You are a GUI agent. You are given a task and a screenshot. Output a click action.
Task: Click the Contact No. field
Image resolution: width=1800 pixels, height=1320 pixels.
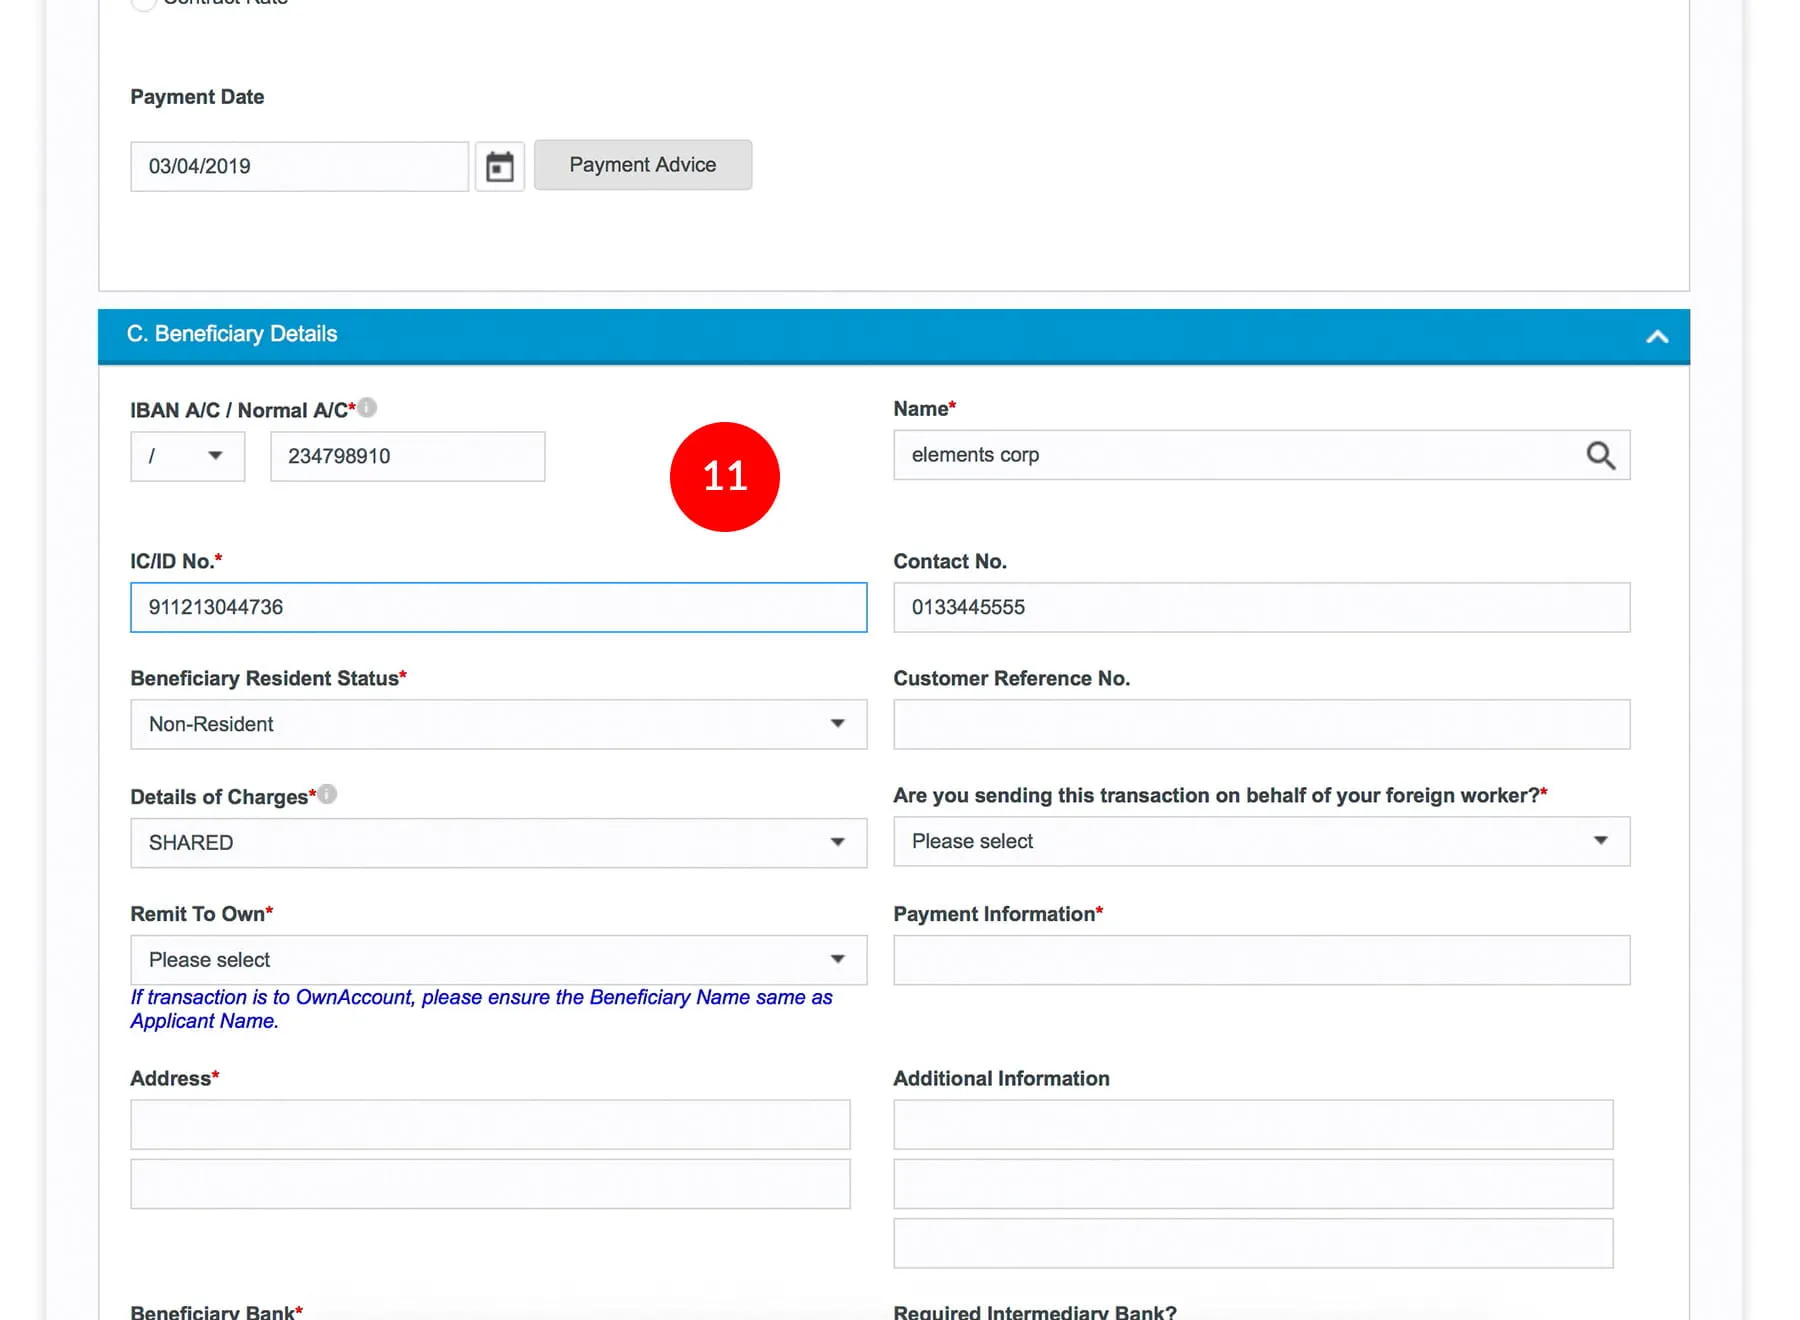pyautogui.click(x=1260, y=608)
